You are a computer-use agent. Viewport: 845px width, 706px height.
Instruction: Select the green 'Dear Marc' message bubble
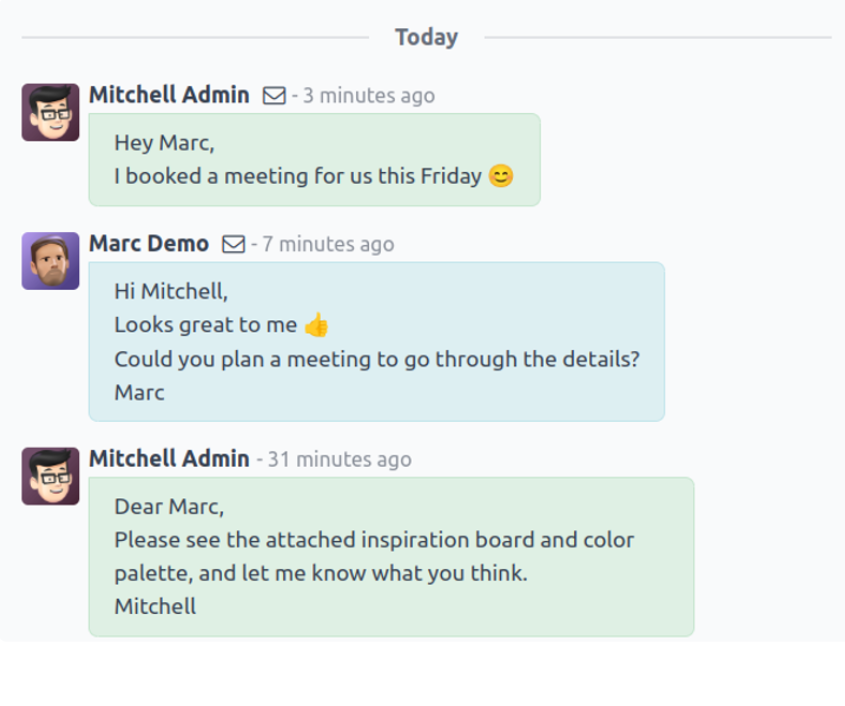tap(391, 557)
